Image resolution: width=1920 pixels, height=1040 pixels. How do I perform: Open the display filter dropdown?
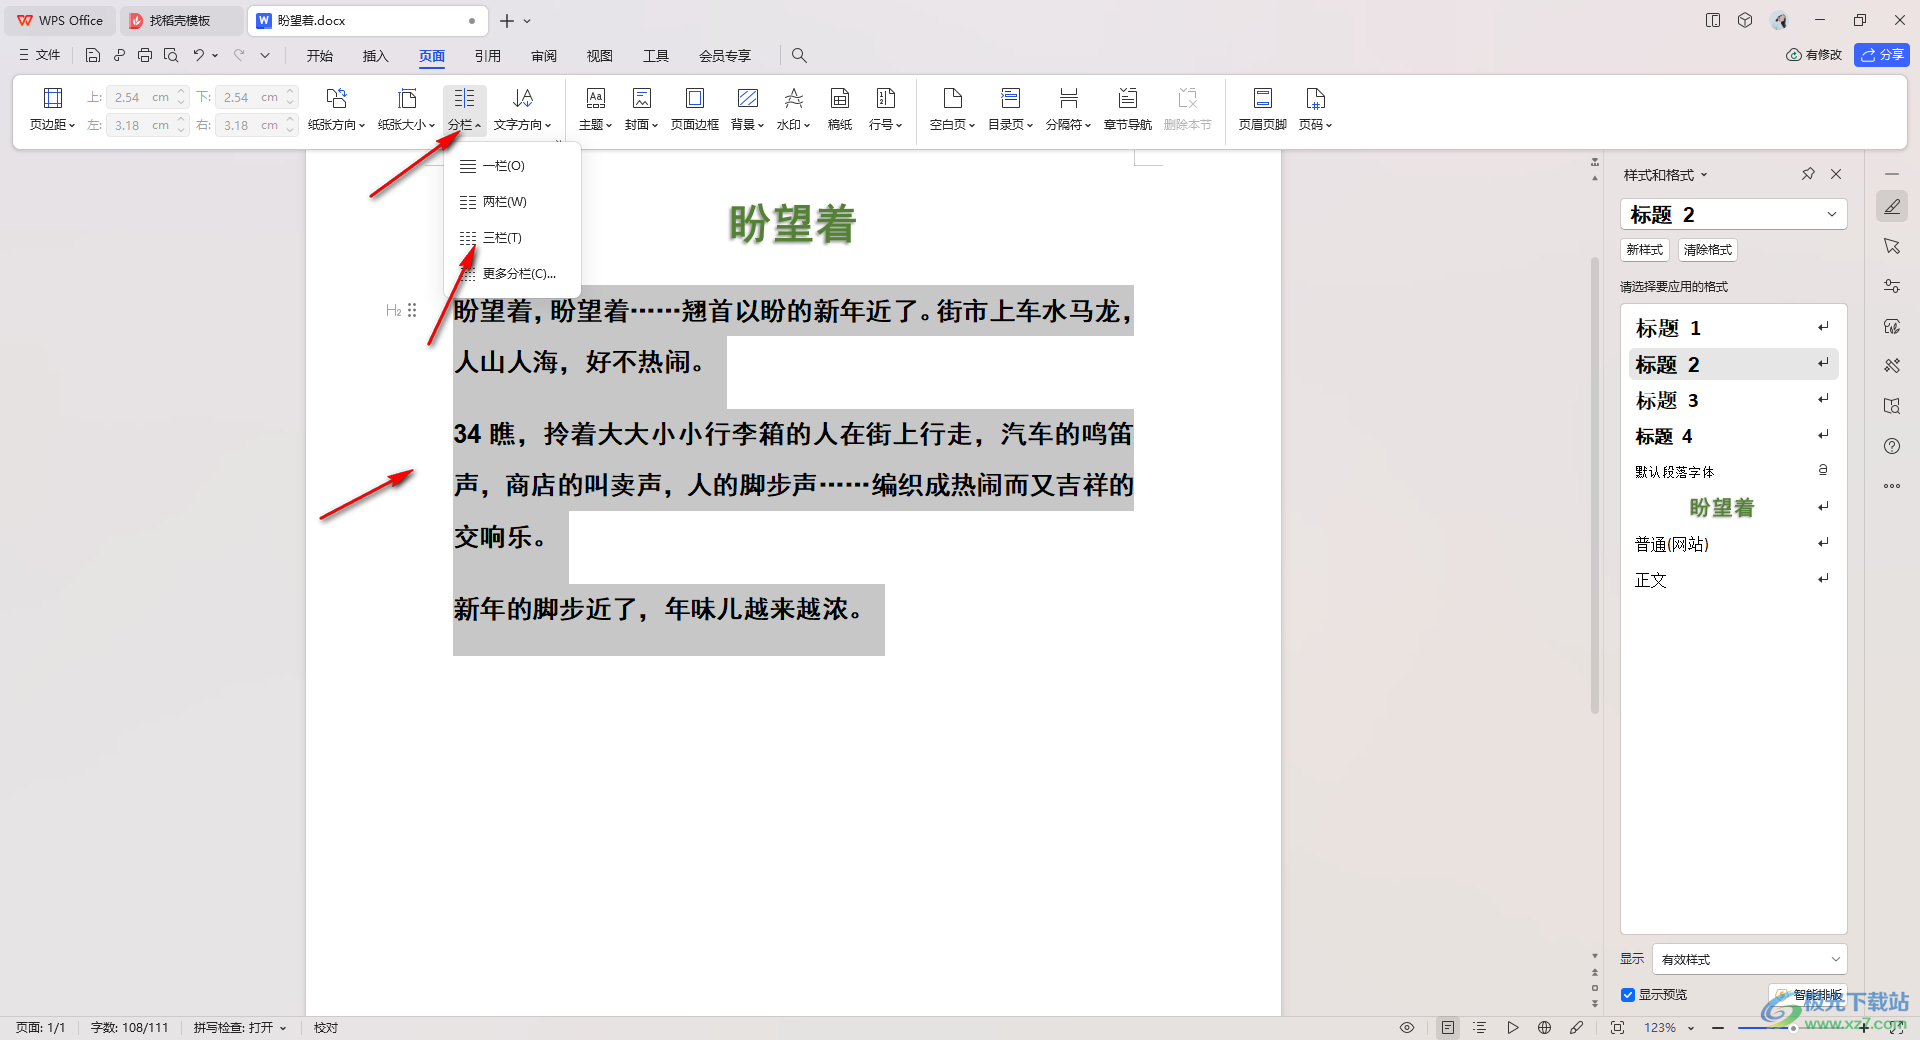tap(1749, 959)
